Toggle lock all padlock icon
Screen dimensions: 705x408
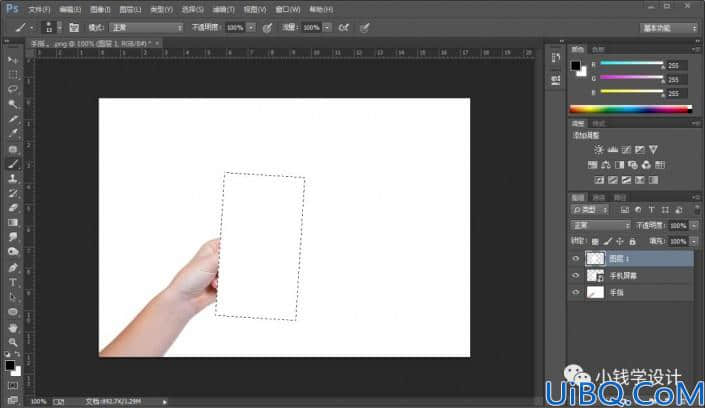point(632,242)
